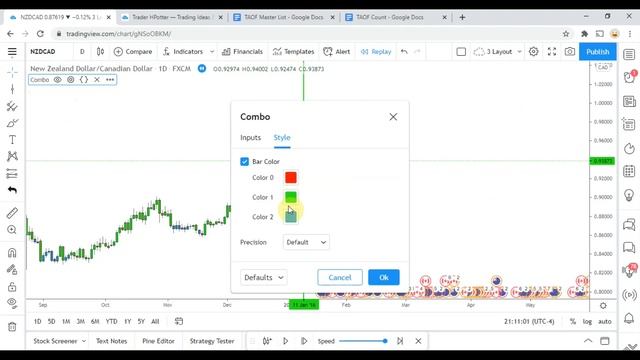Viewport: 640px width, 360px height.
Task: Click Compare symbol button
Action: point(133,52)
